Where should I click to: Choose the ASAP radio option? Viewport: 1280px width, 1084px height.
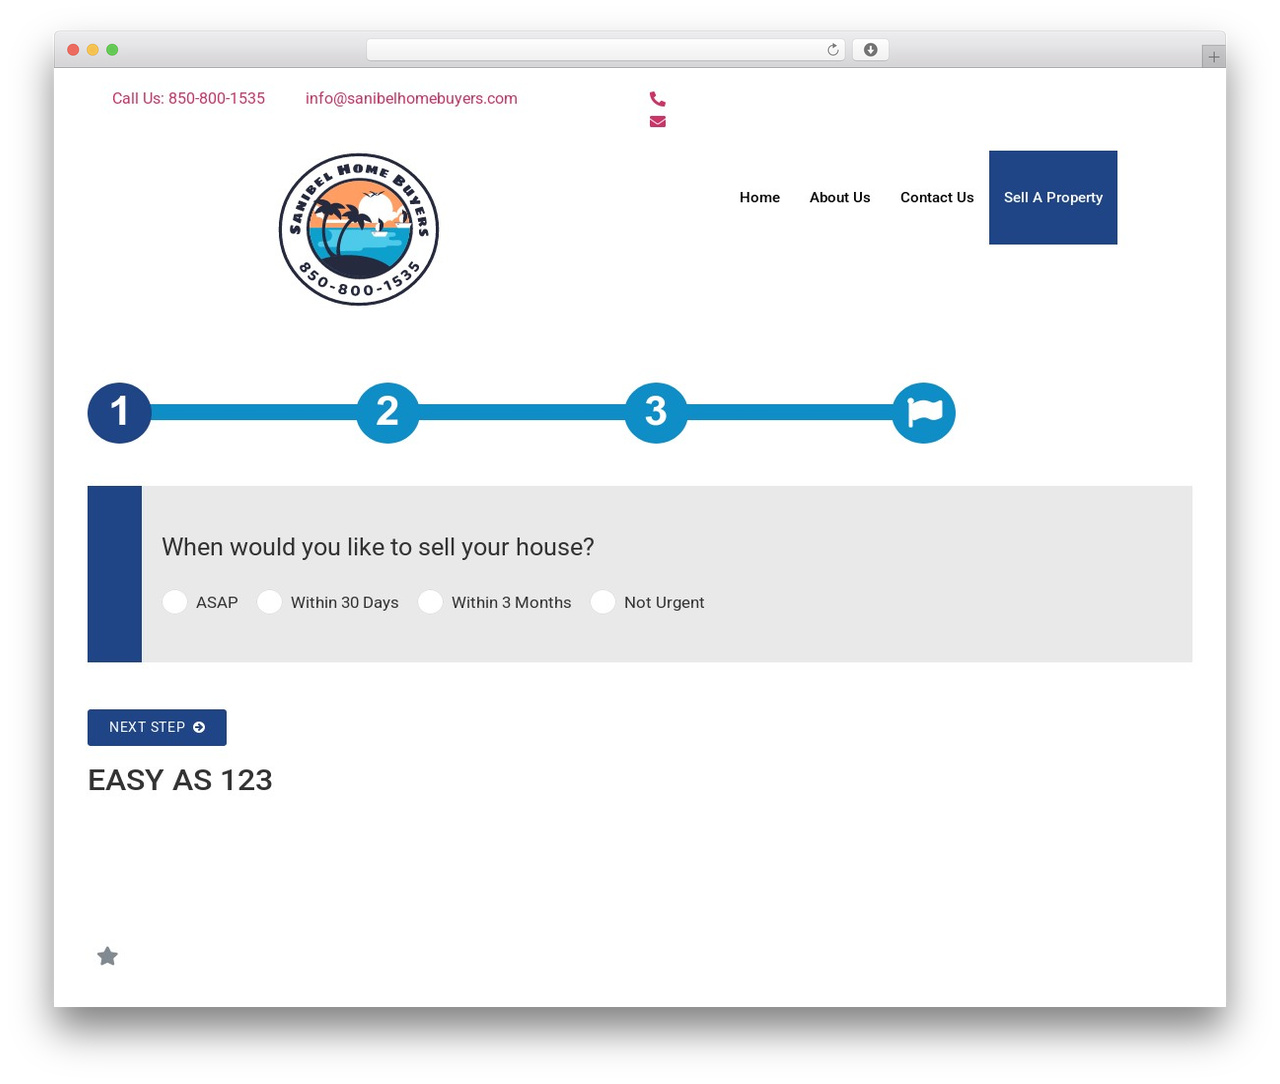click(x=175, y=602)
